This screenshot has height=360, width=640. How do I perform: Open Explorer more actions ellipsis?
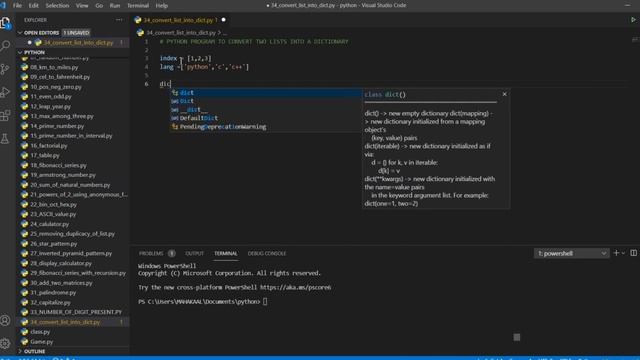coord(119,20)
